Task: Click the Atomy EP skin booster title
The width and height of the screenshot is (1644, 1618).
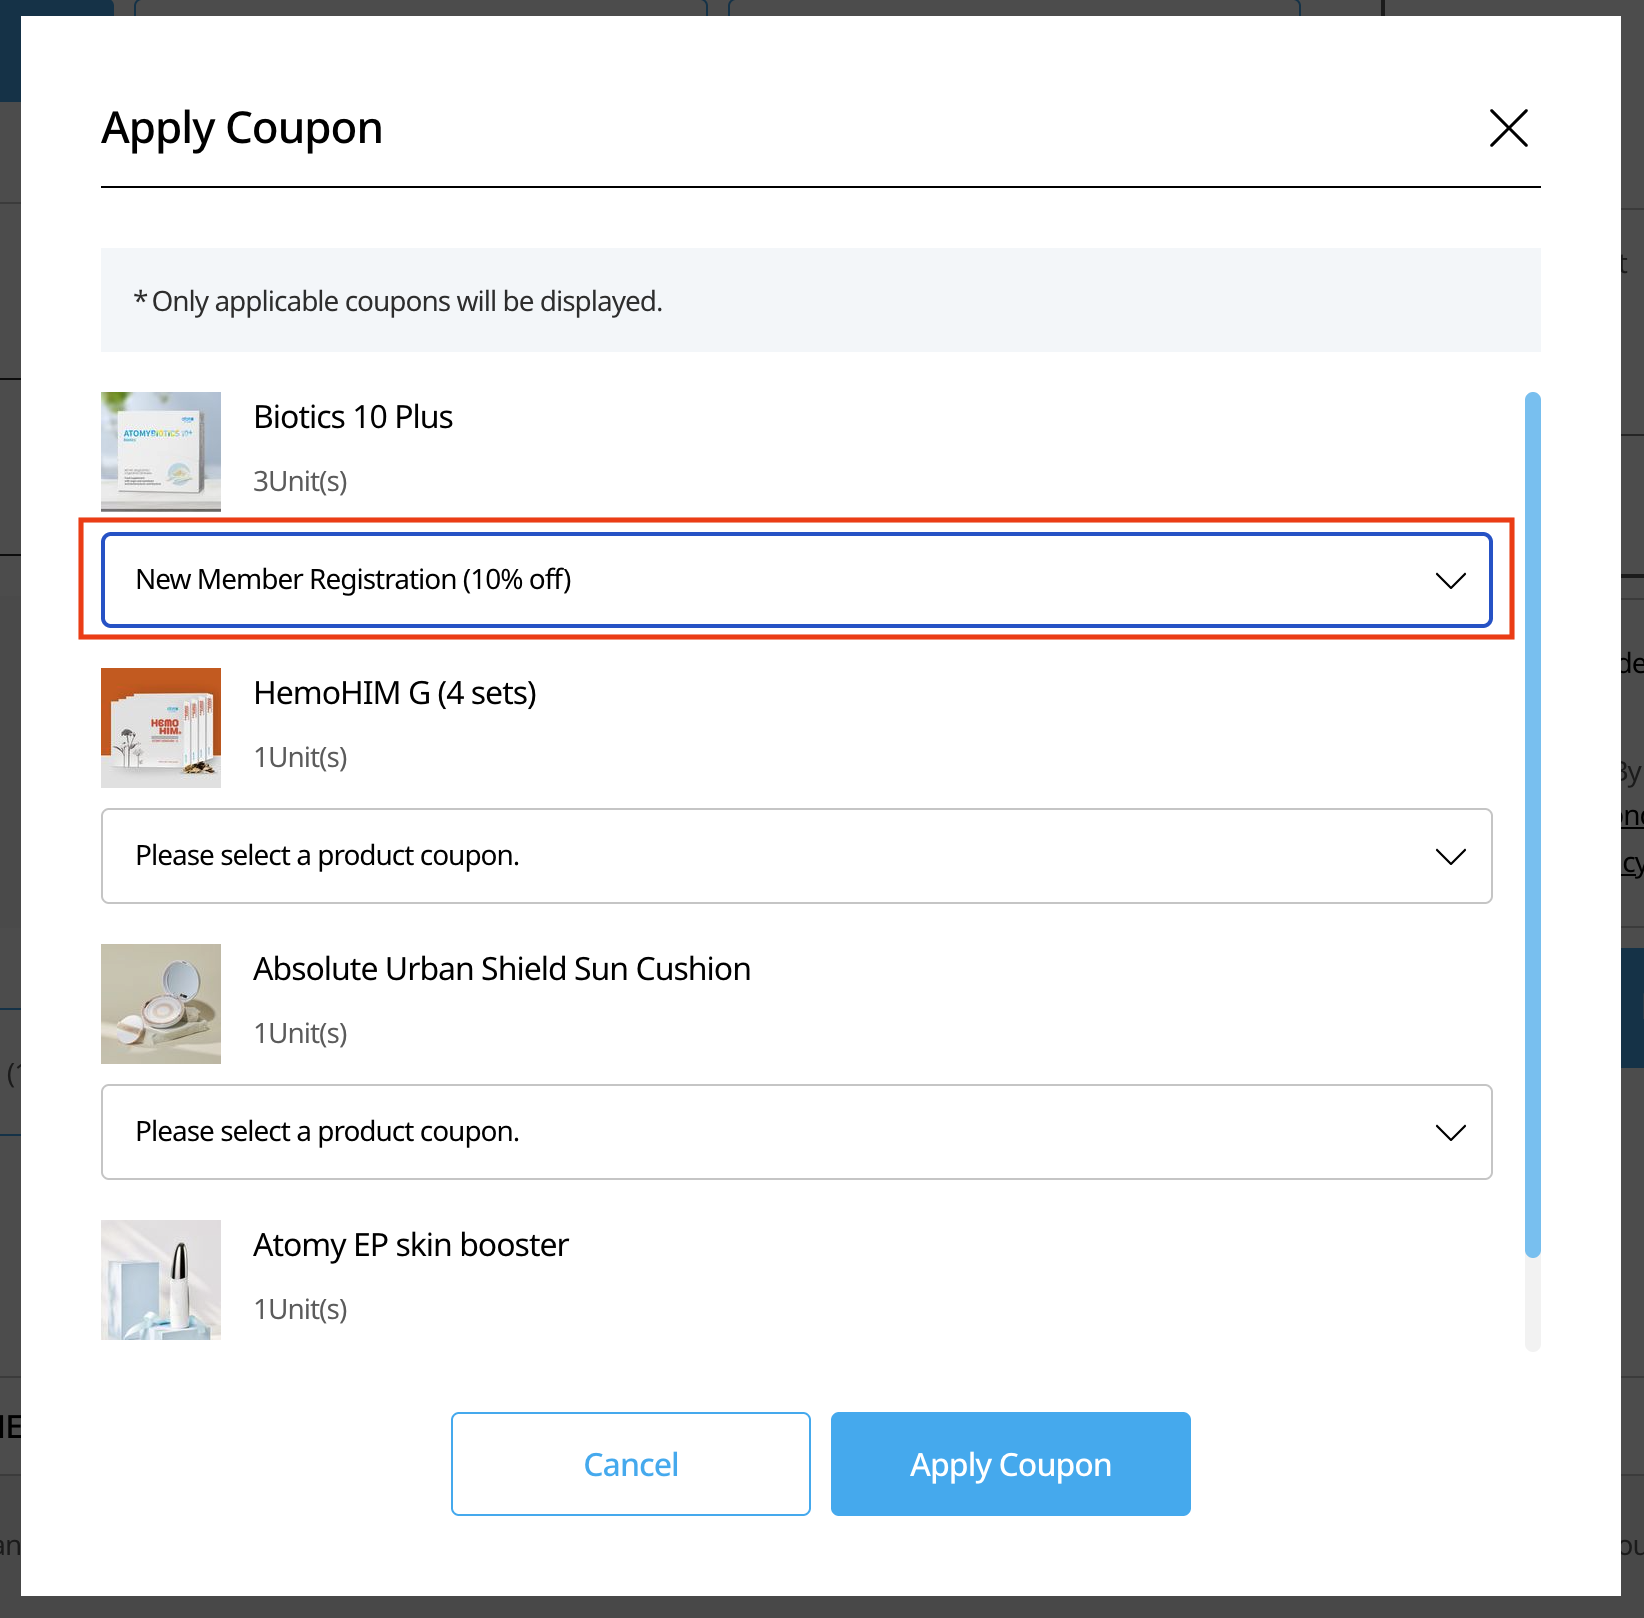Action: (411, 1245)
